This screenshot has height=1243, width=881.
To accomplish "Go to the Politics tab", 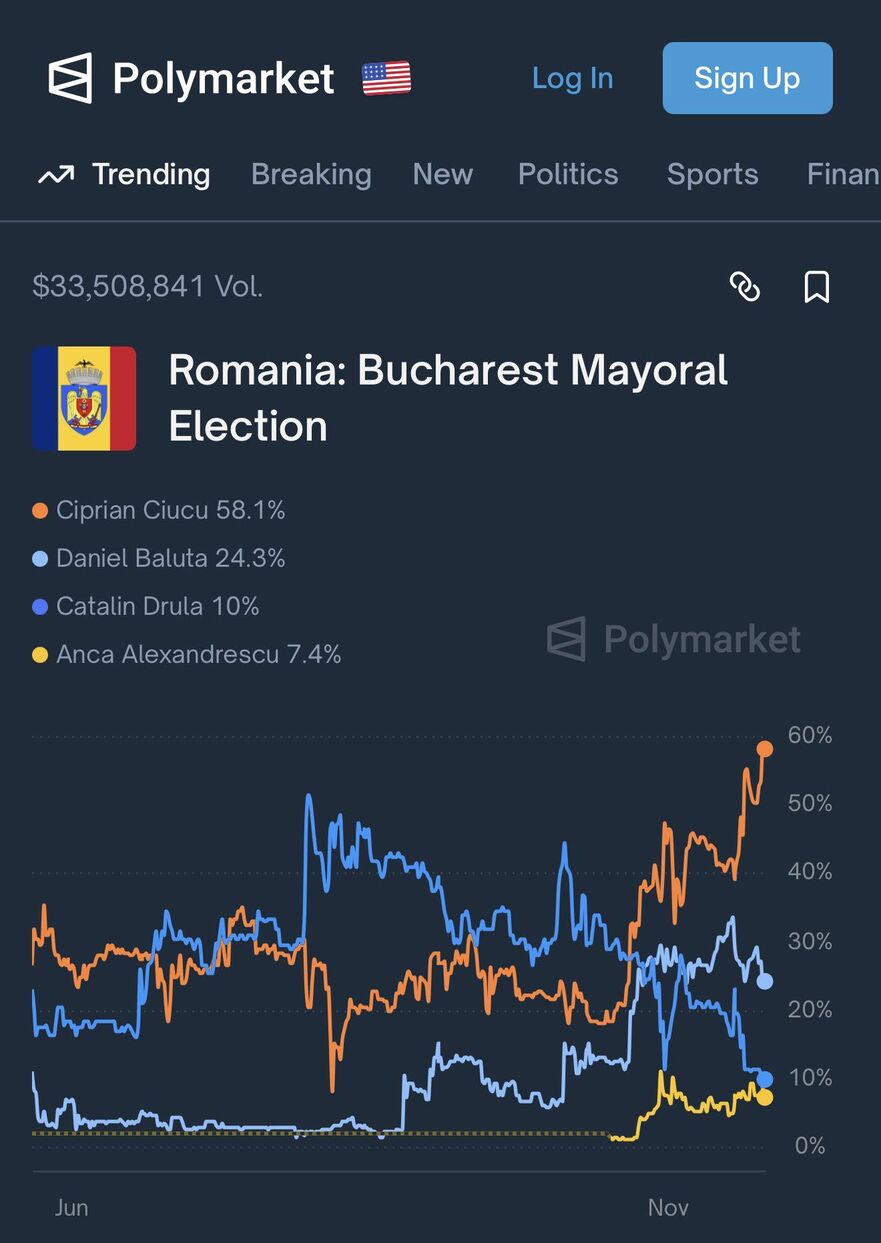I will tap(568, 175).
